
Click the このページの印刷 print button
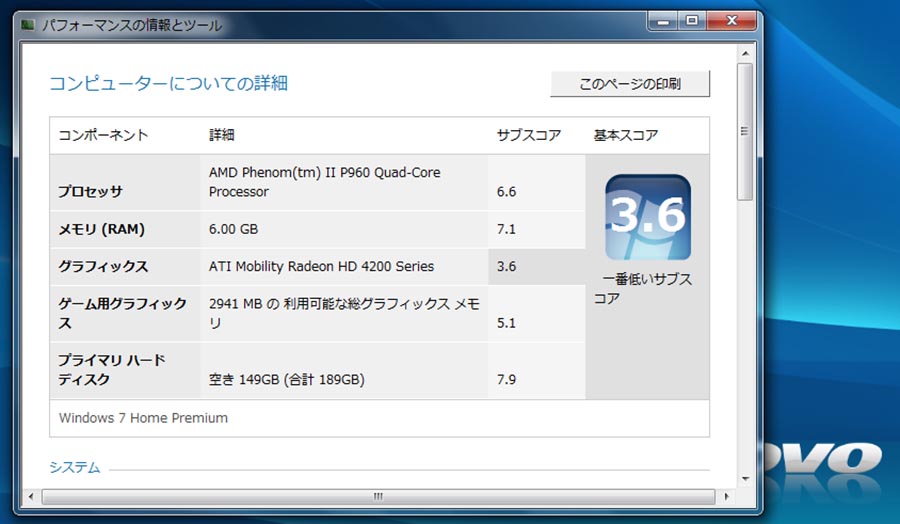pos(630,84)
